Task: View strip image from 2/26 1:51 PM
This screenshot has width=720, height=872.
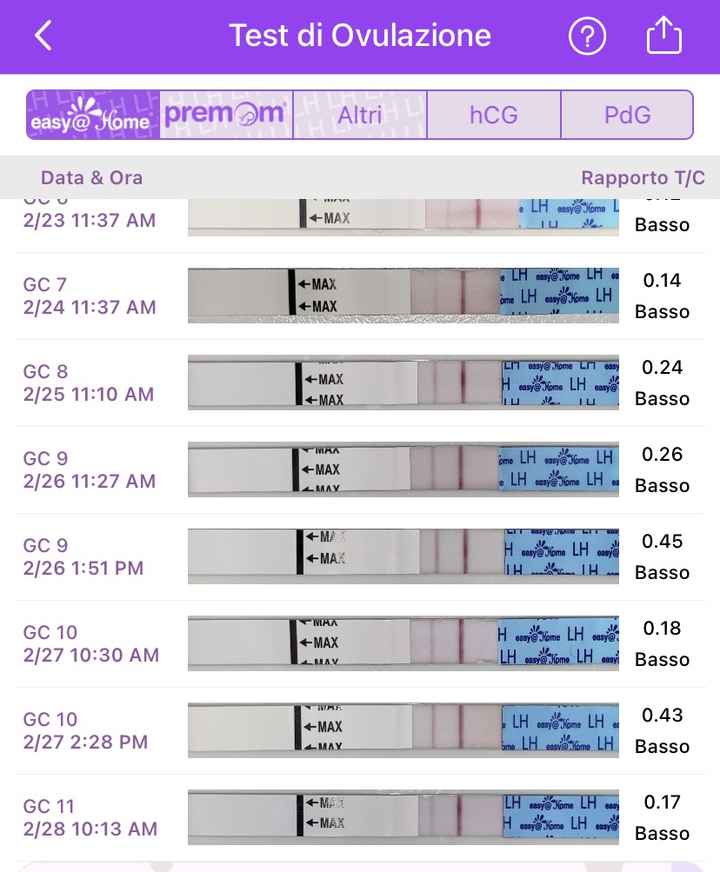Action: point(403,556)
